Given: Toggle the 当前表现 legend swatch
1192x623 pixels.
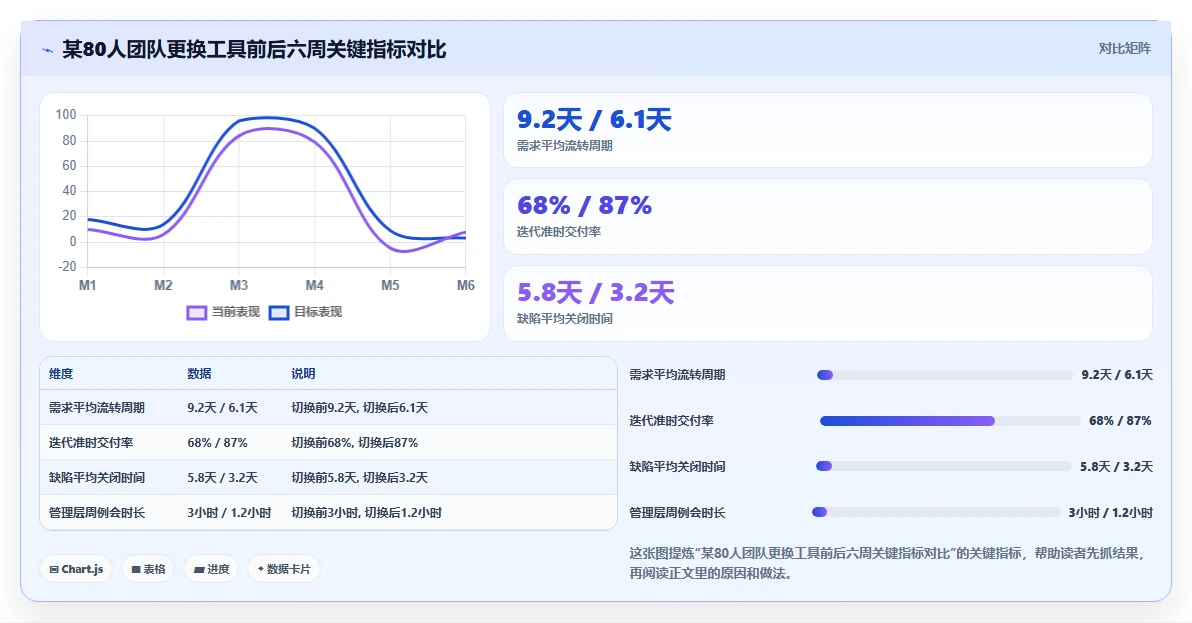Looking at the screenshot, I should 196,312.
